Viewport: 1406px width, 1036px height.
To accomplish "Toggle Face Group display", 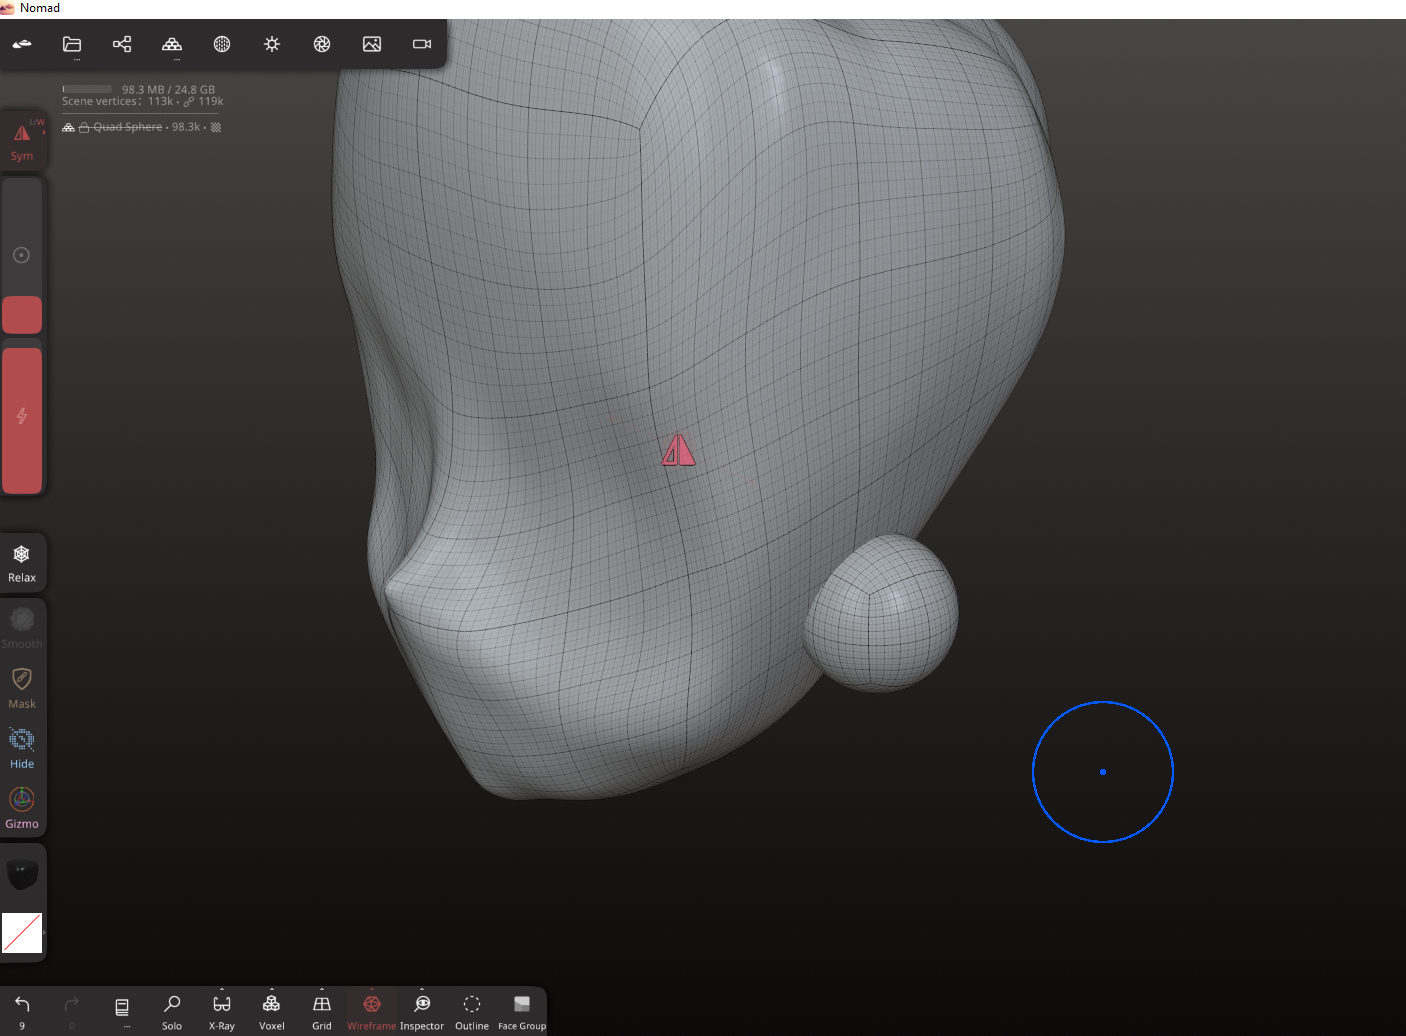I will 522,1011.
